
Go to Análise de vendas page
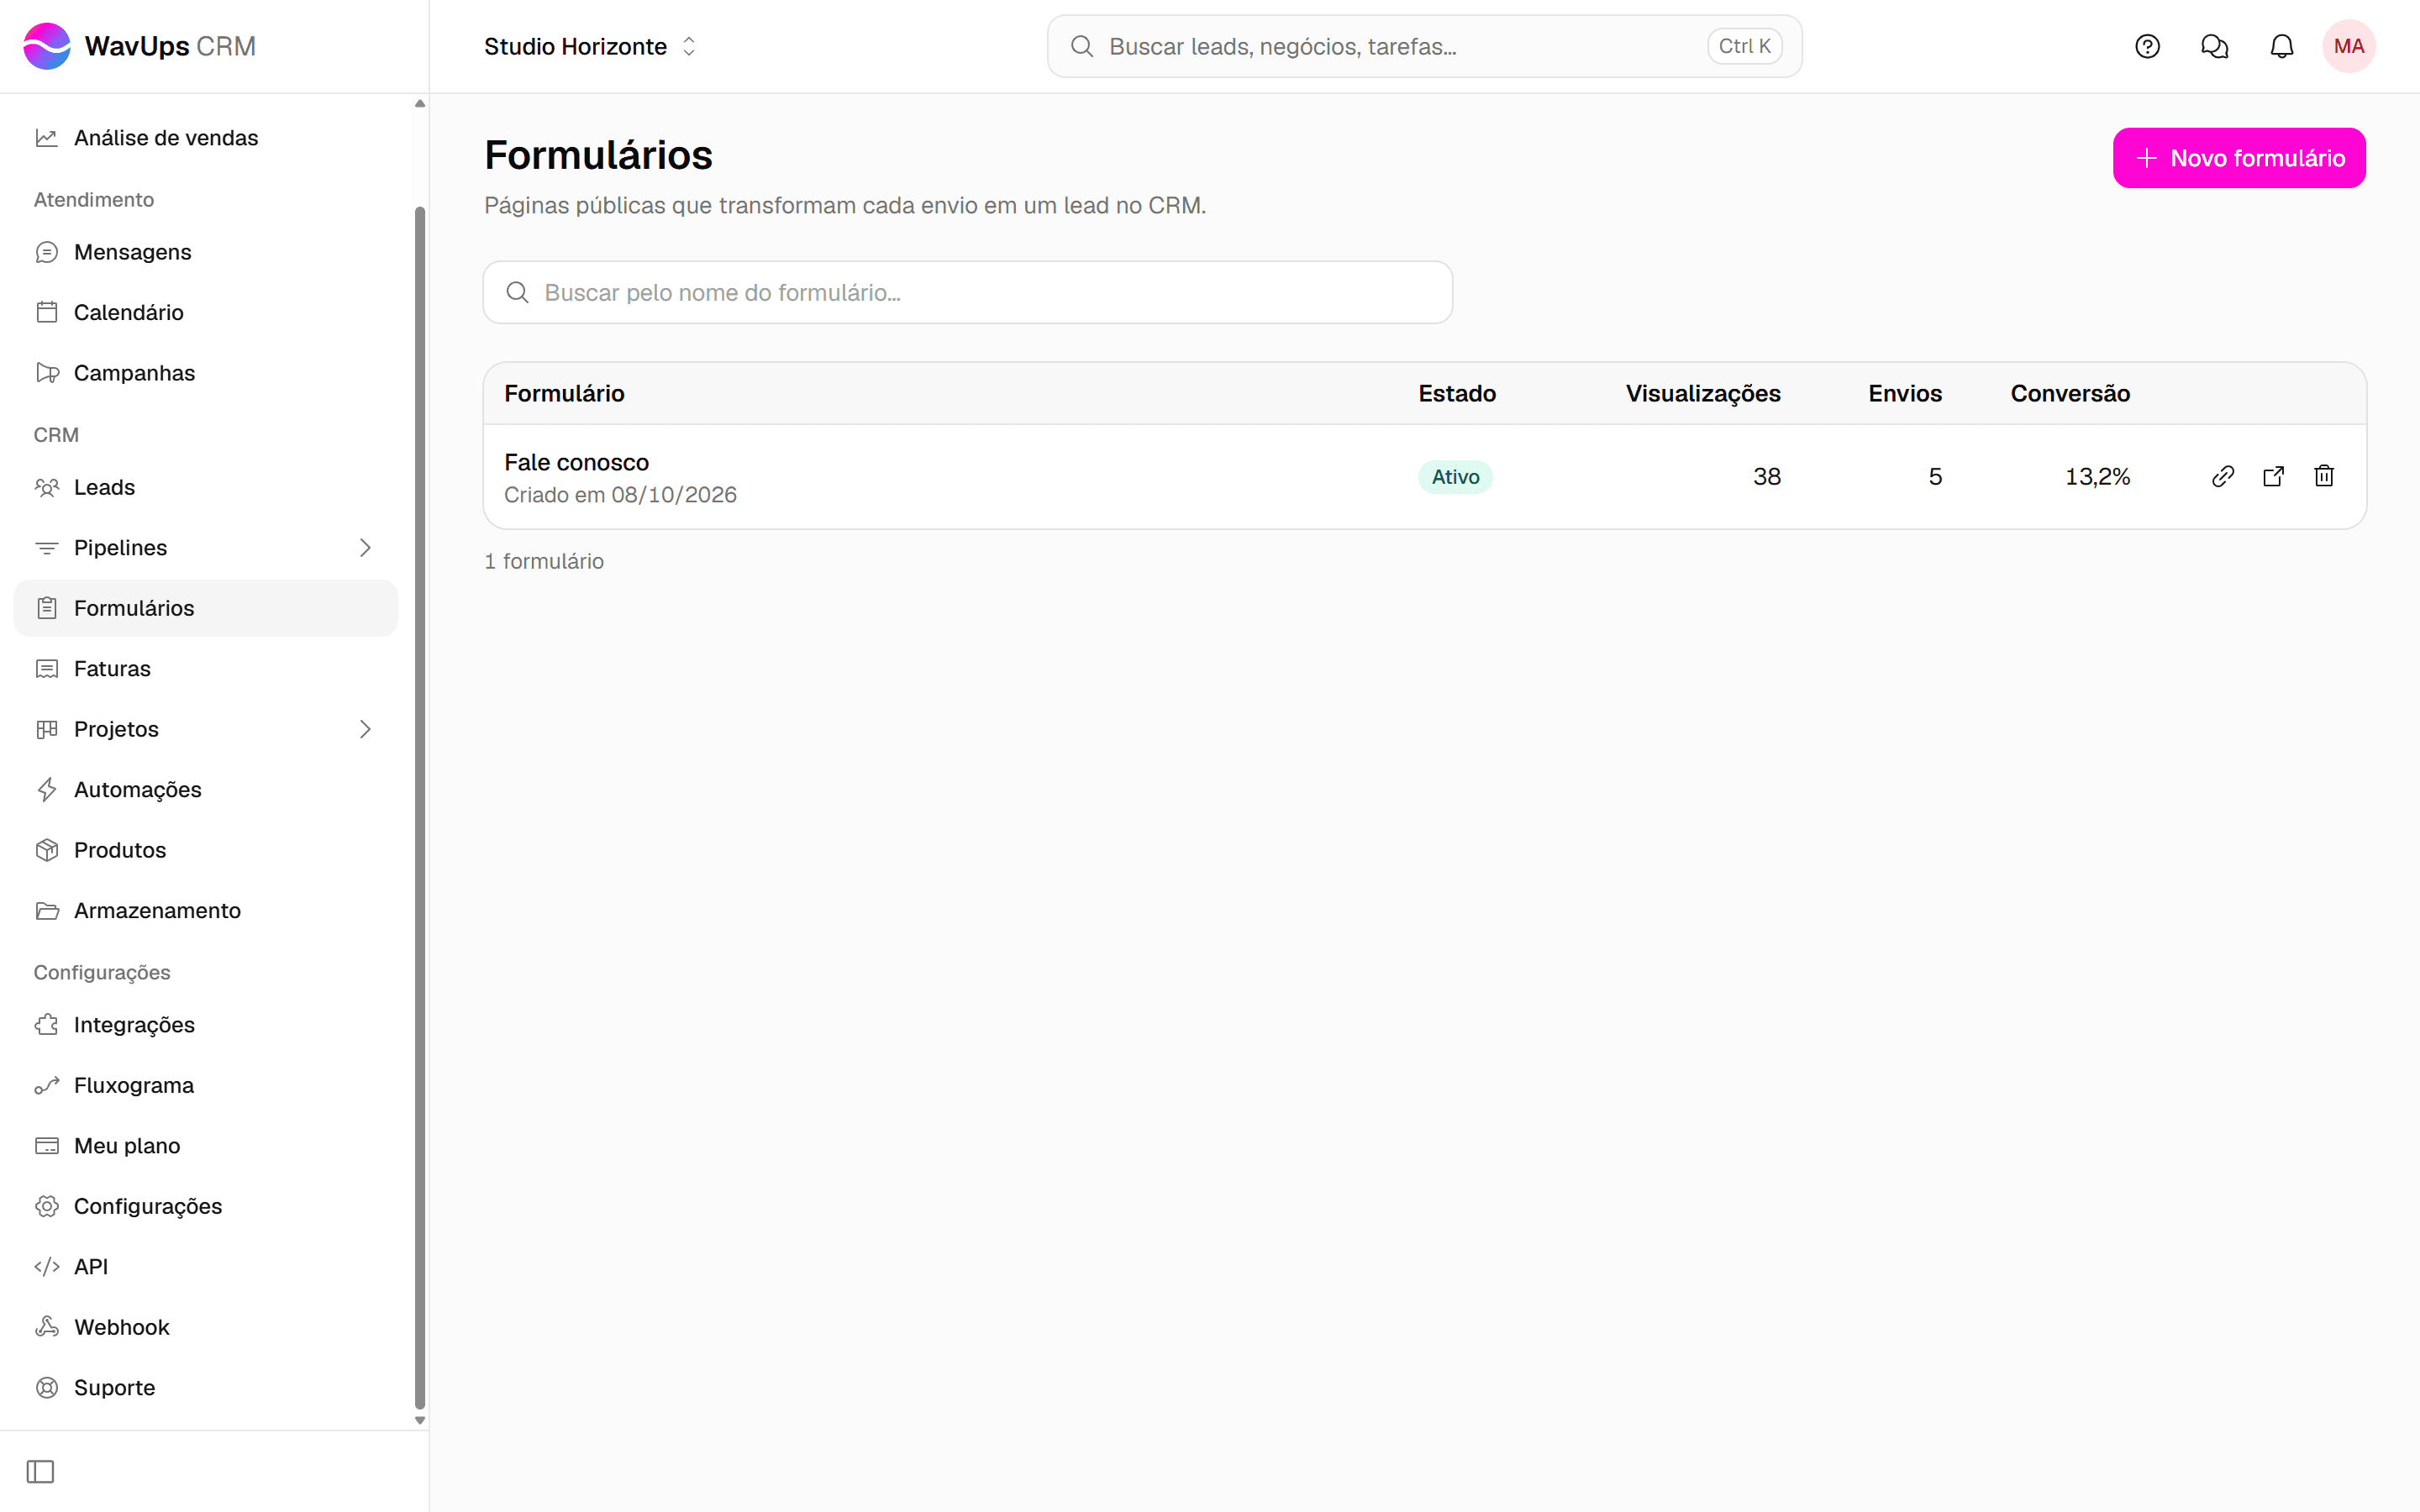click(x=206, y=138)
